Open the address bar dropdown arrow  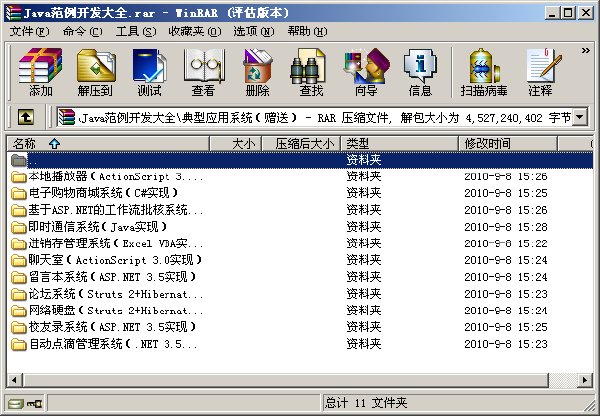coord(580,117)
